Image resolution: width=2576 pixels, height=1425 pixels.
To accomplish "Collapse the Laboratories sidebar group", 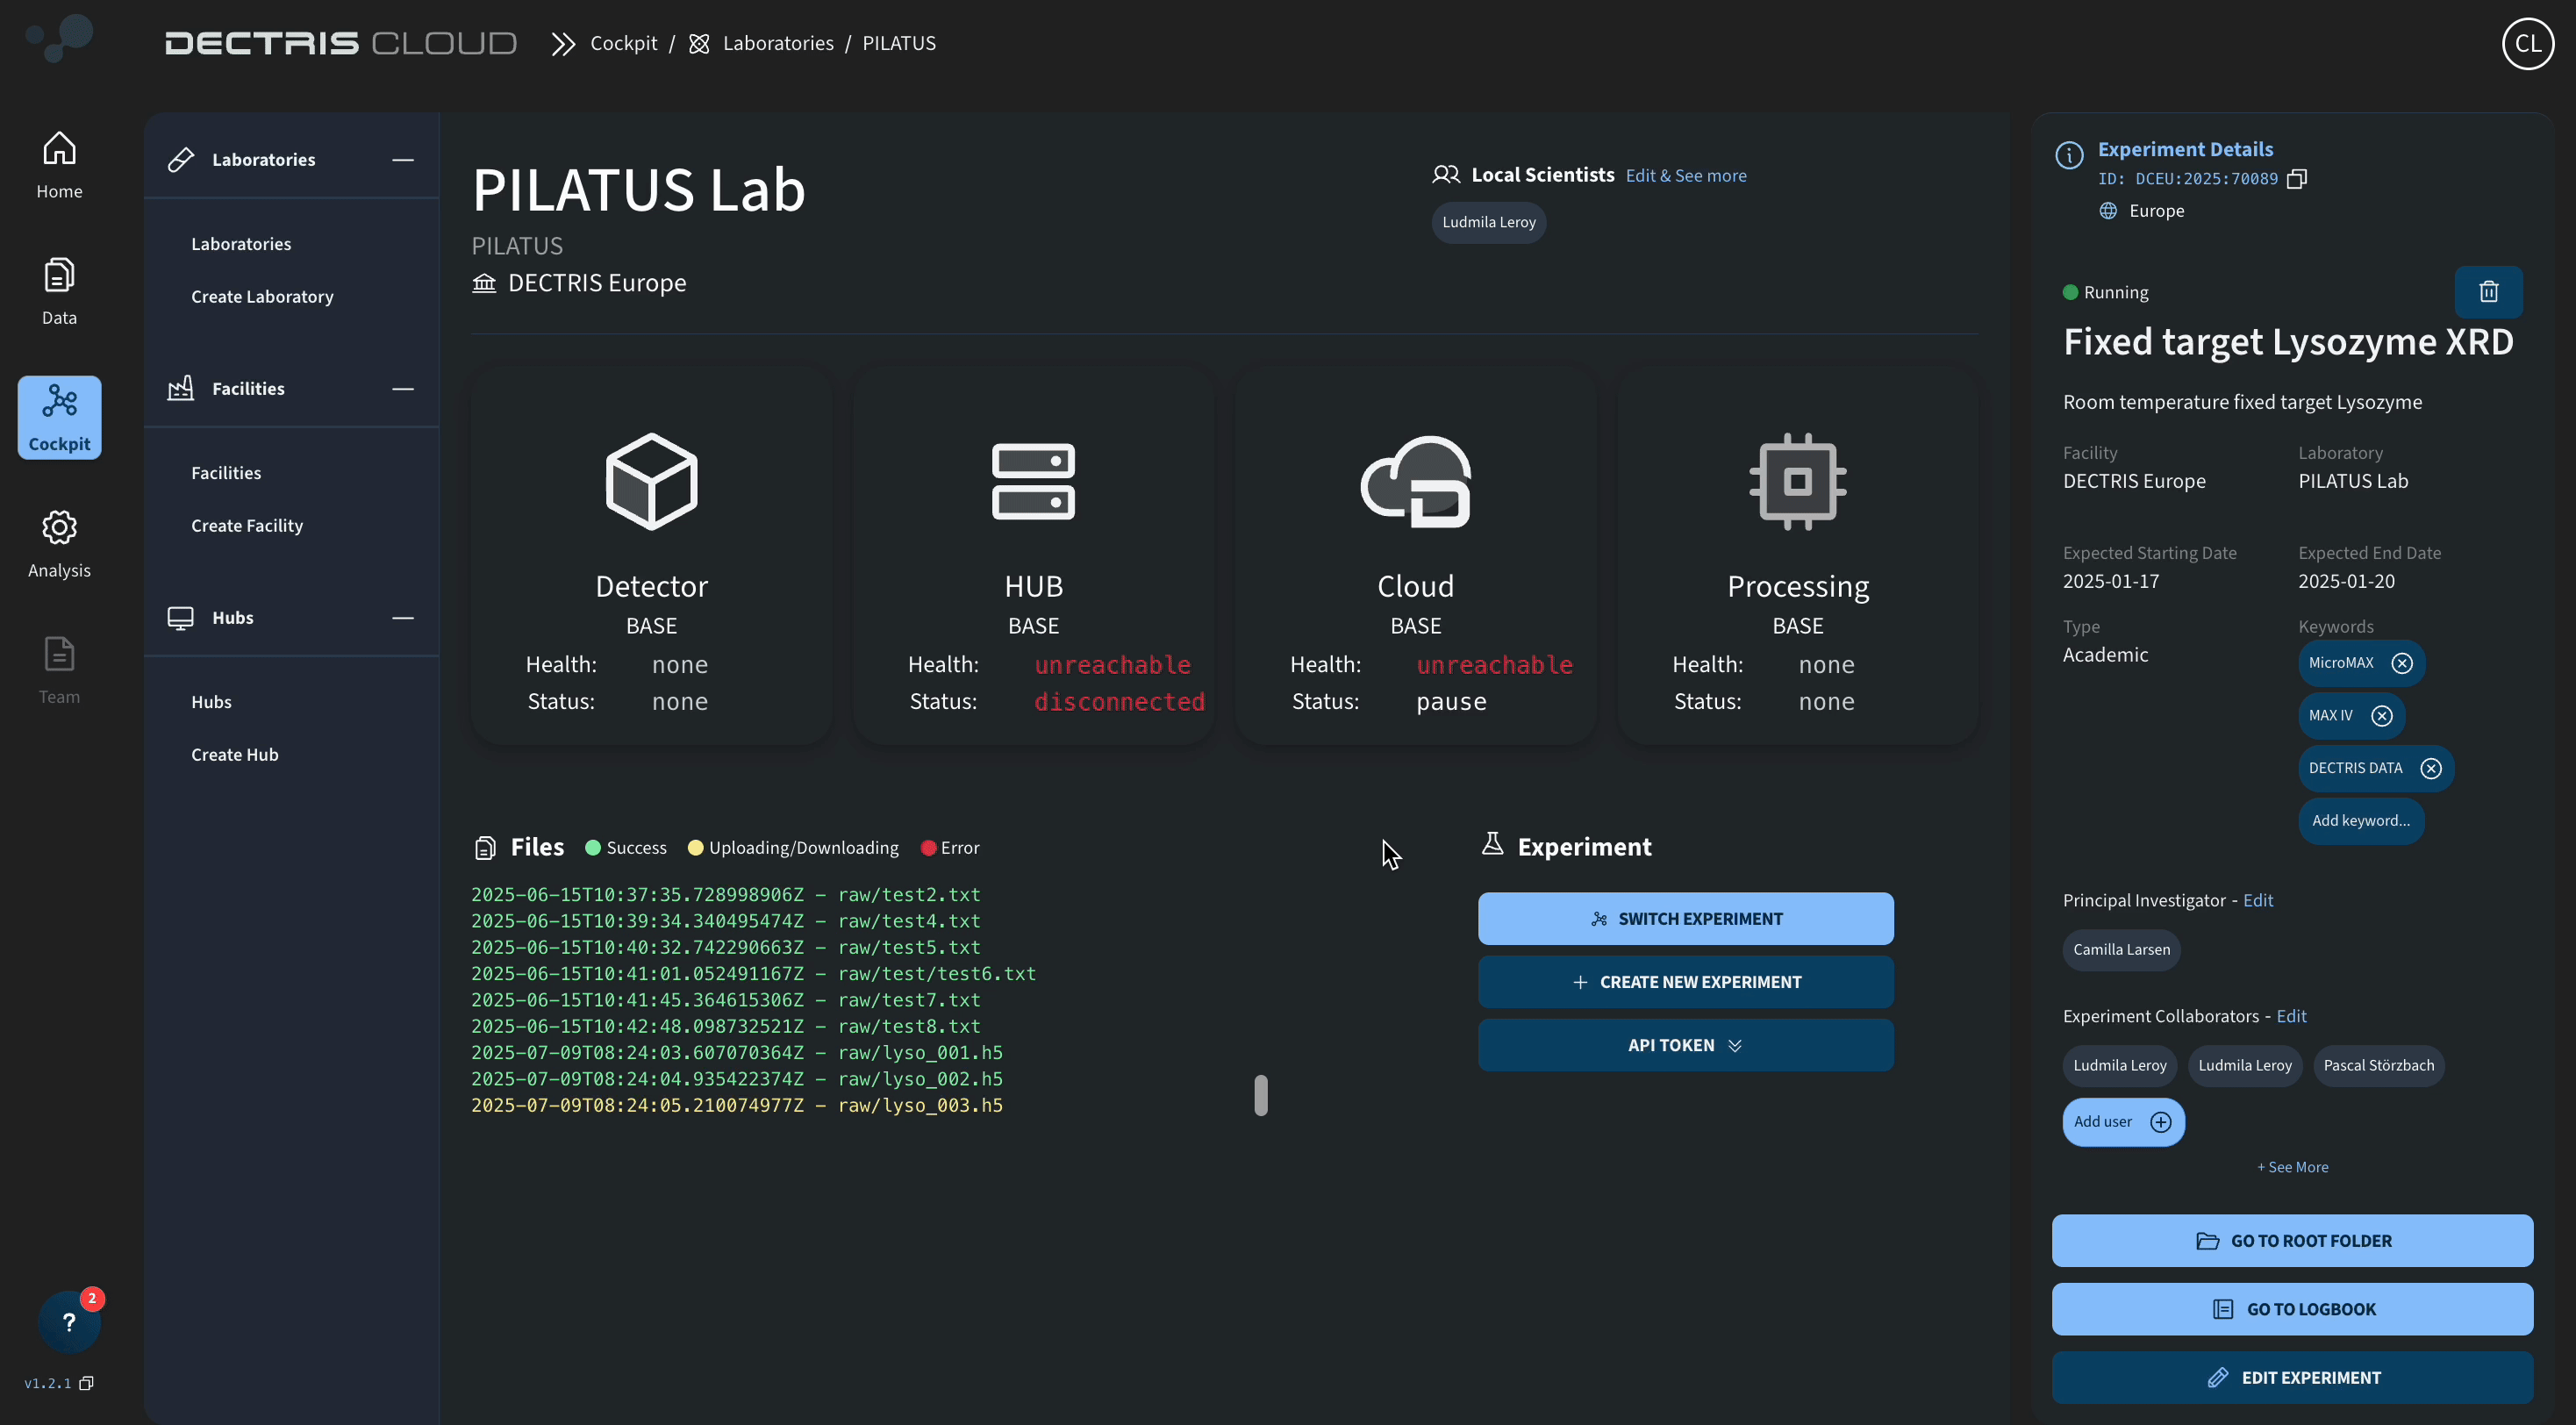I will click(402, 159).
